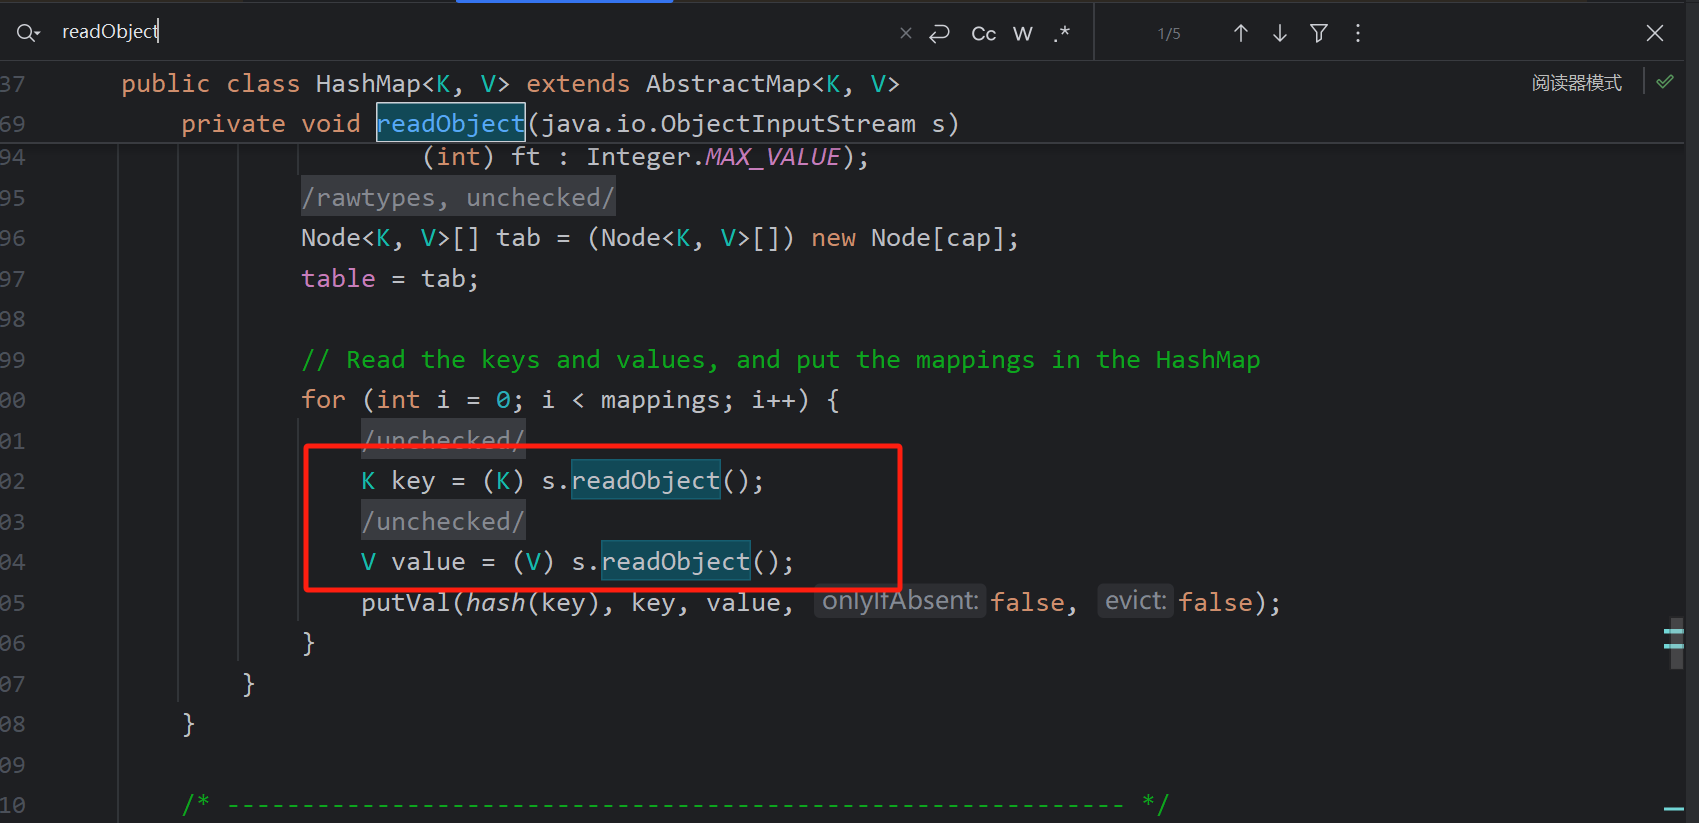Click the onlyIfAbsent: parameter hint
The height and width of the screenshot is (823, 1699).
(900, 601)
